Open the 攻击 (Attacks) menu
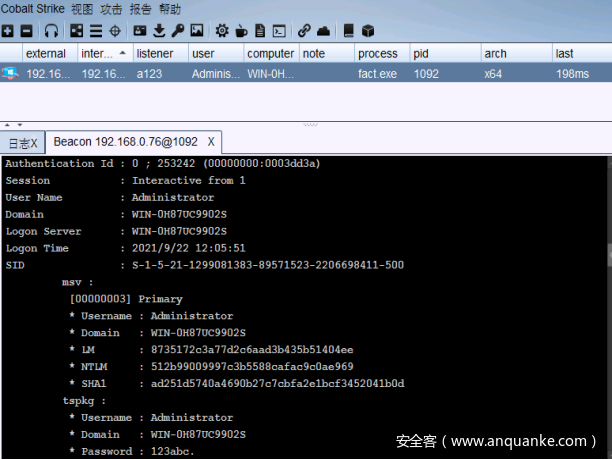This screenshot has width=612, height=460. (111, 9)
